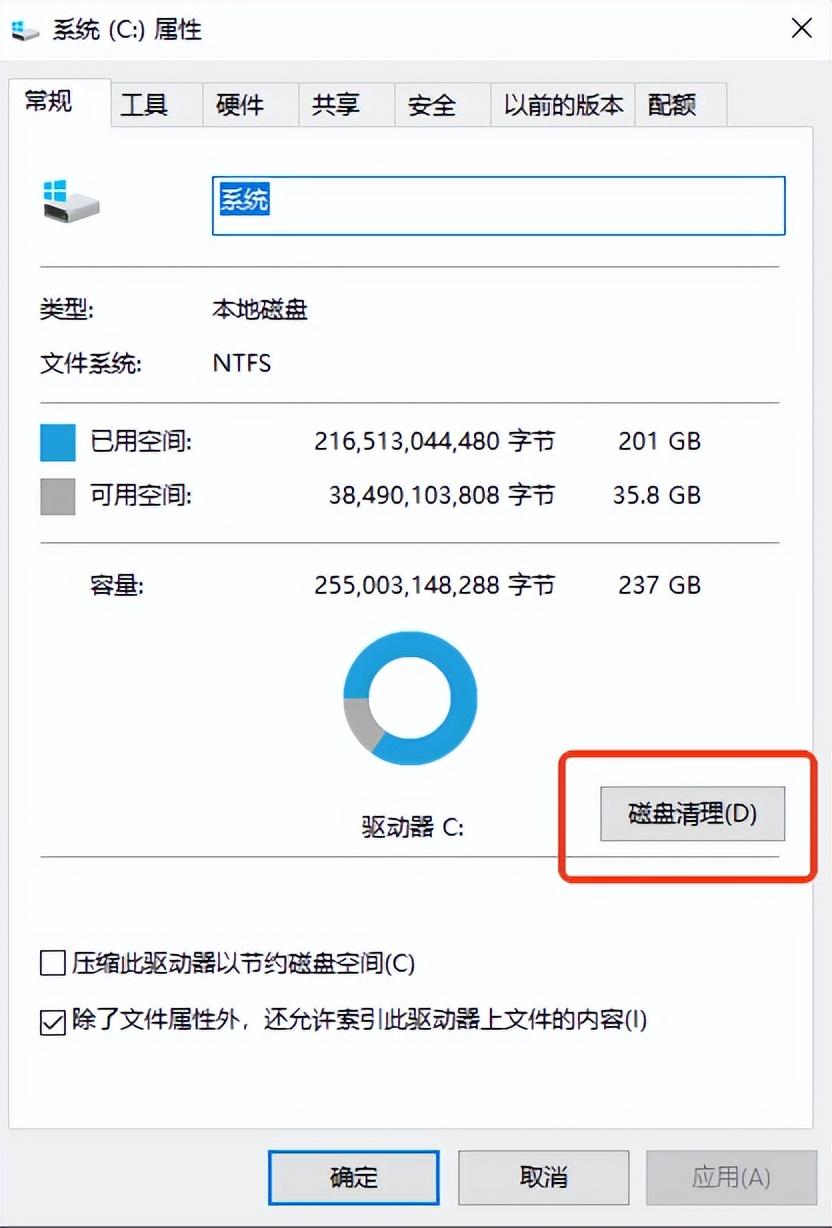Click the gray free space color square
This screenshot has width=832, height=1228.
click(x=58, y=496)
